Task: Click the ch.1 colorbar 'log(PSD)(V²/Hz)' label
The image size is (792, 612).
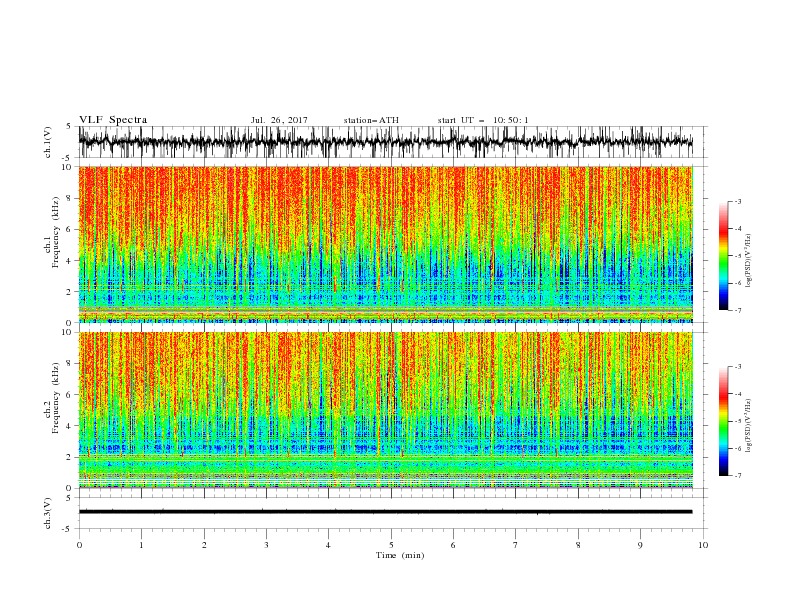Action: point(748,261)
